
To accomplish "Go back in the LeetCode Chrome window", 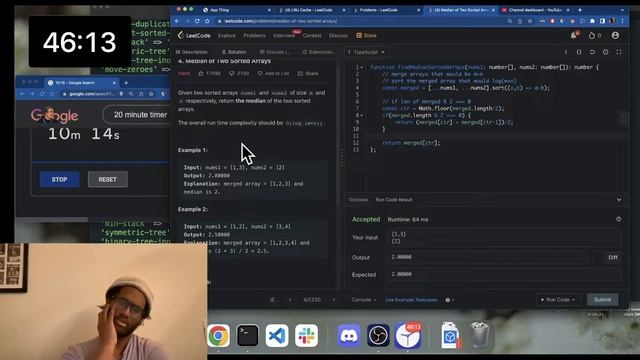I will pos(177,21).
